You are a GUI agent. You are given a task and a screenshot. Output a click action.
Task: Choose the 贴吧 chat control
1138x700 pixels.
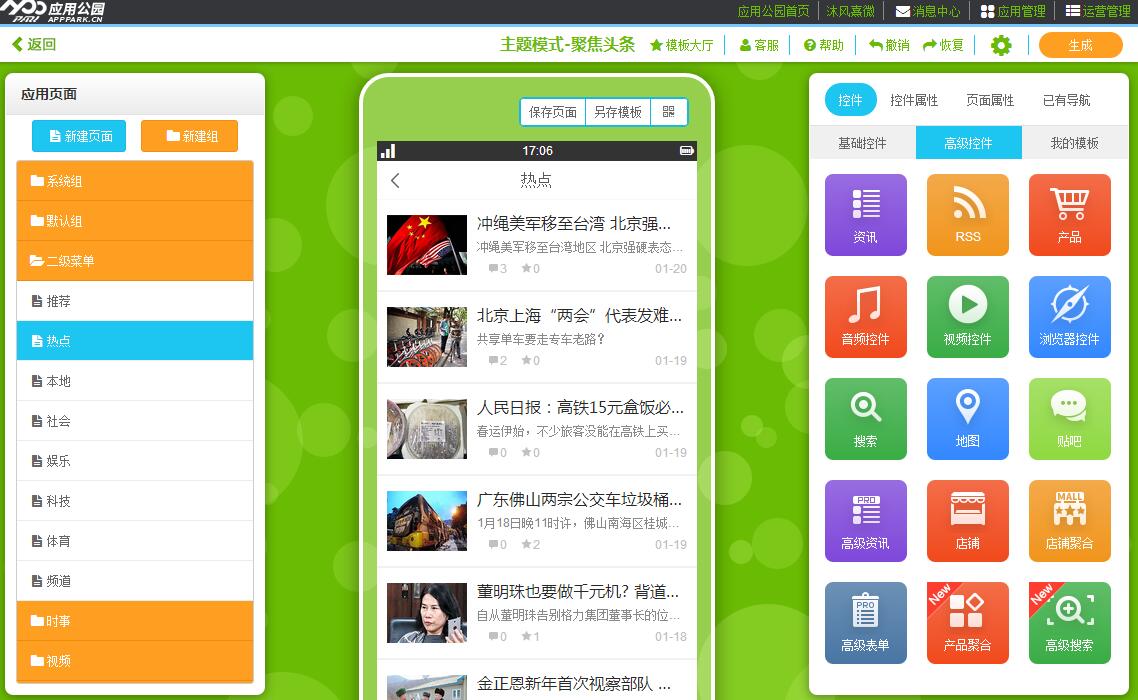coord(1068,418)
